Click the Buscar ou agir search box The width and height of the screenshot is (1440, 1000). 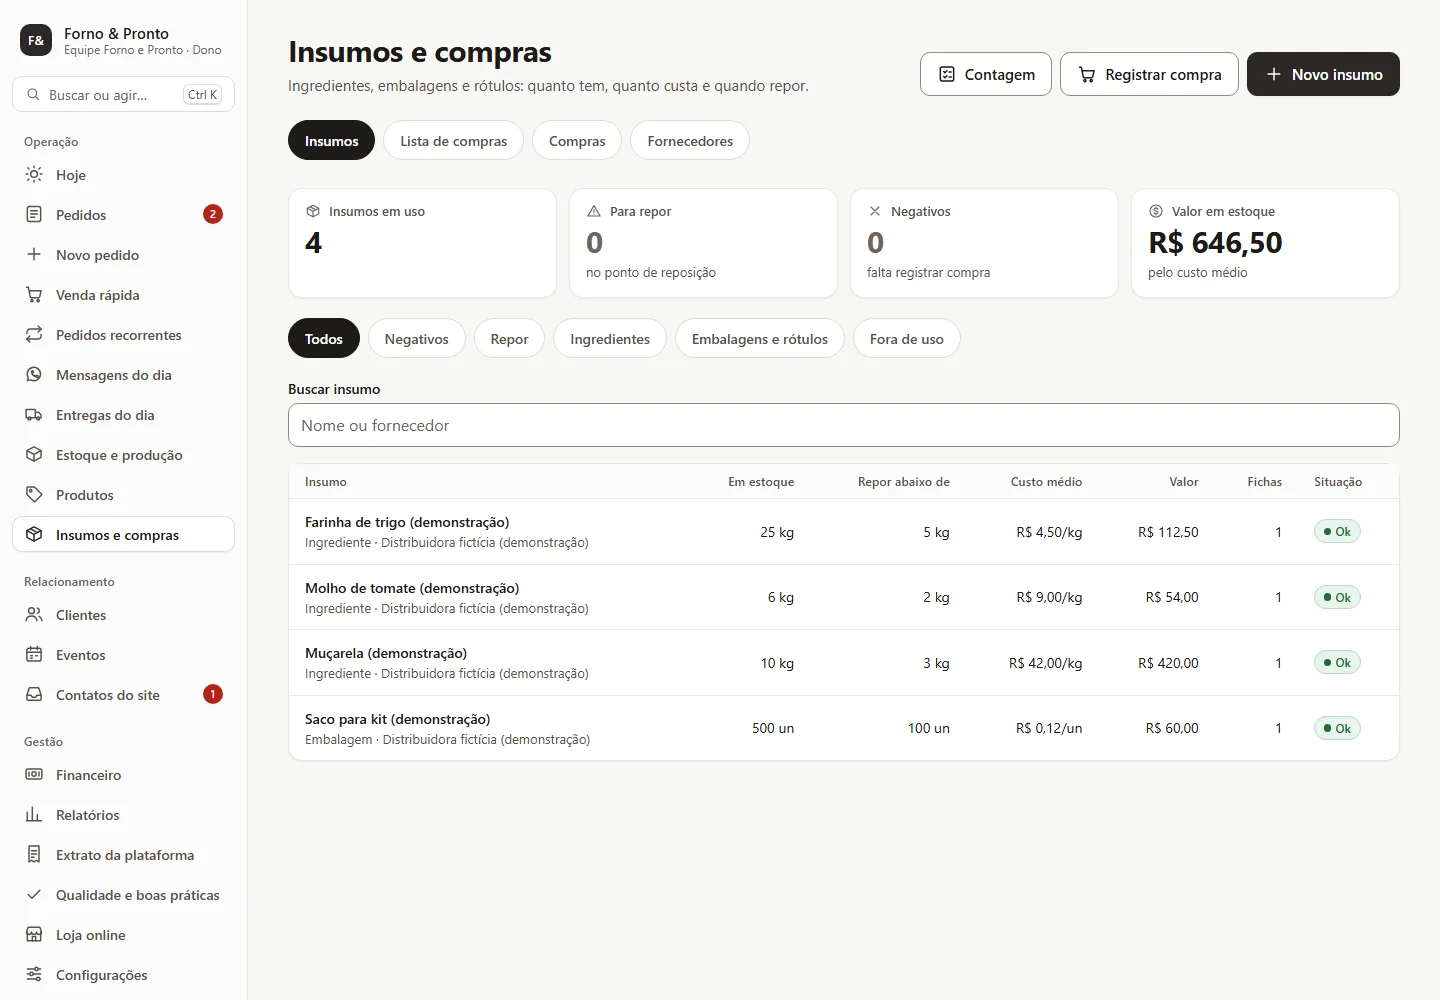[x=123, y=94]
